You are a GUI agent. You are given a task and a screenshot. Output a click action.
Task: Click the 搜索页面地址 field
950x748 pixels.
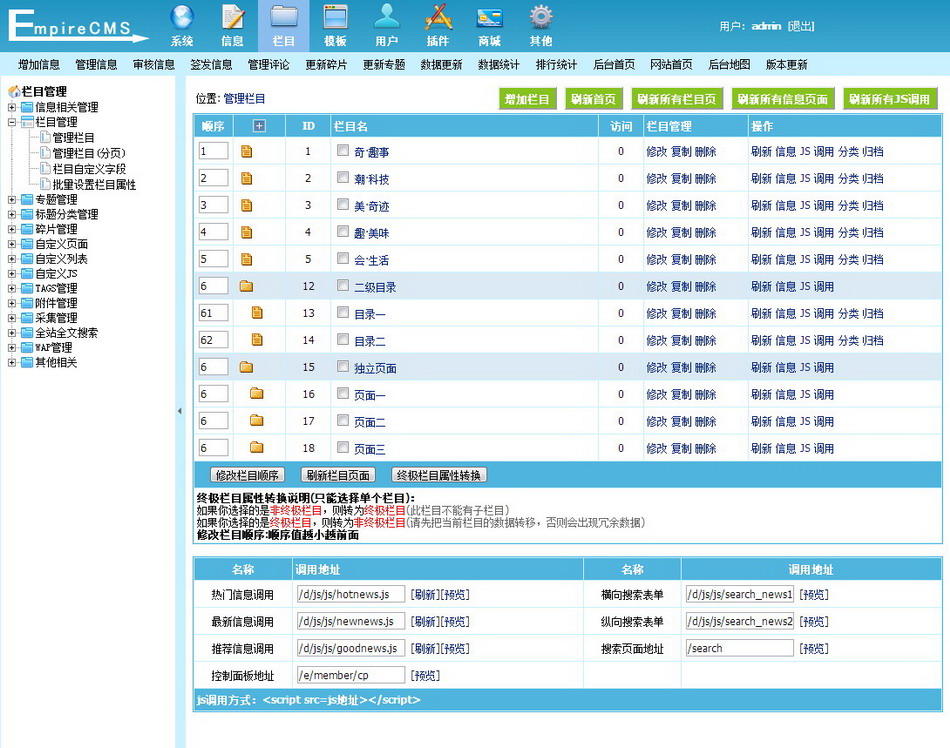(739, 648)
